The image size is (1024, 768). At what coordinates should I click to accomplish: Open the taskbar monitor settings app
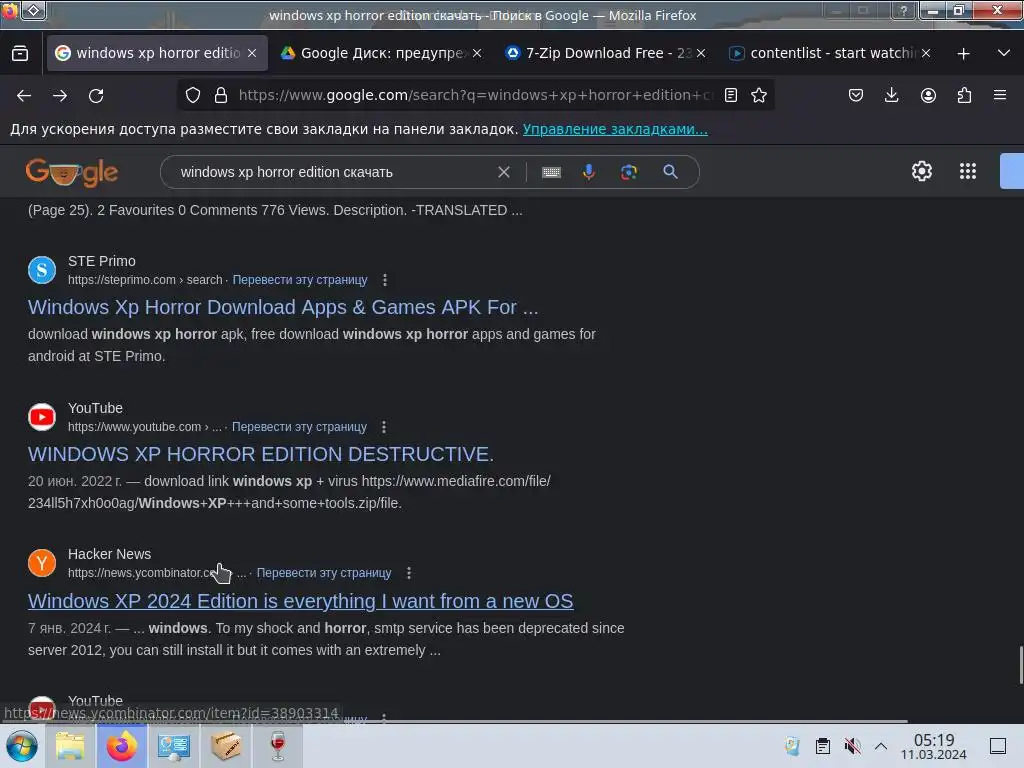(174, 746)
